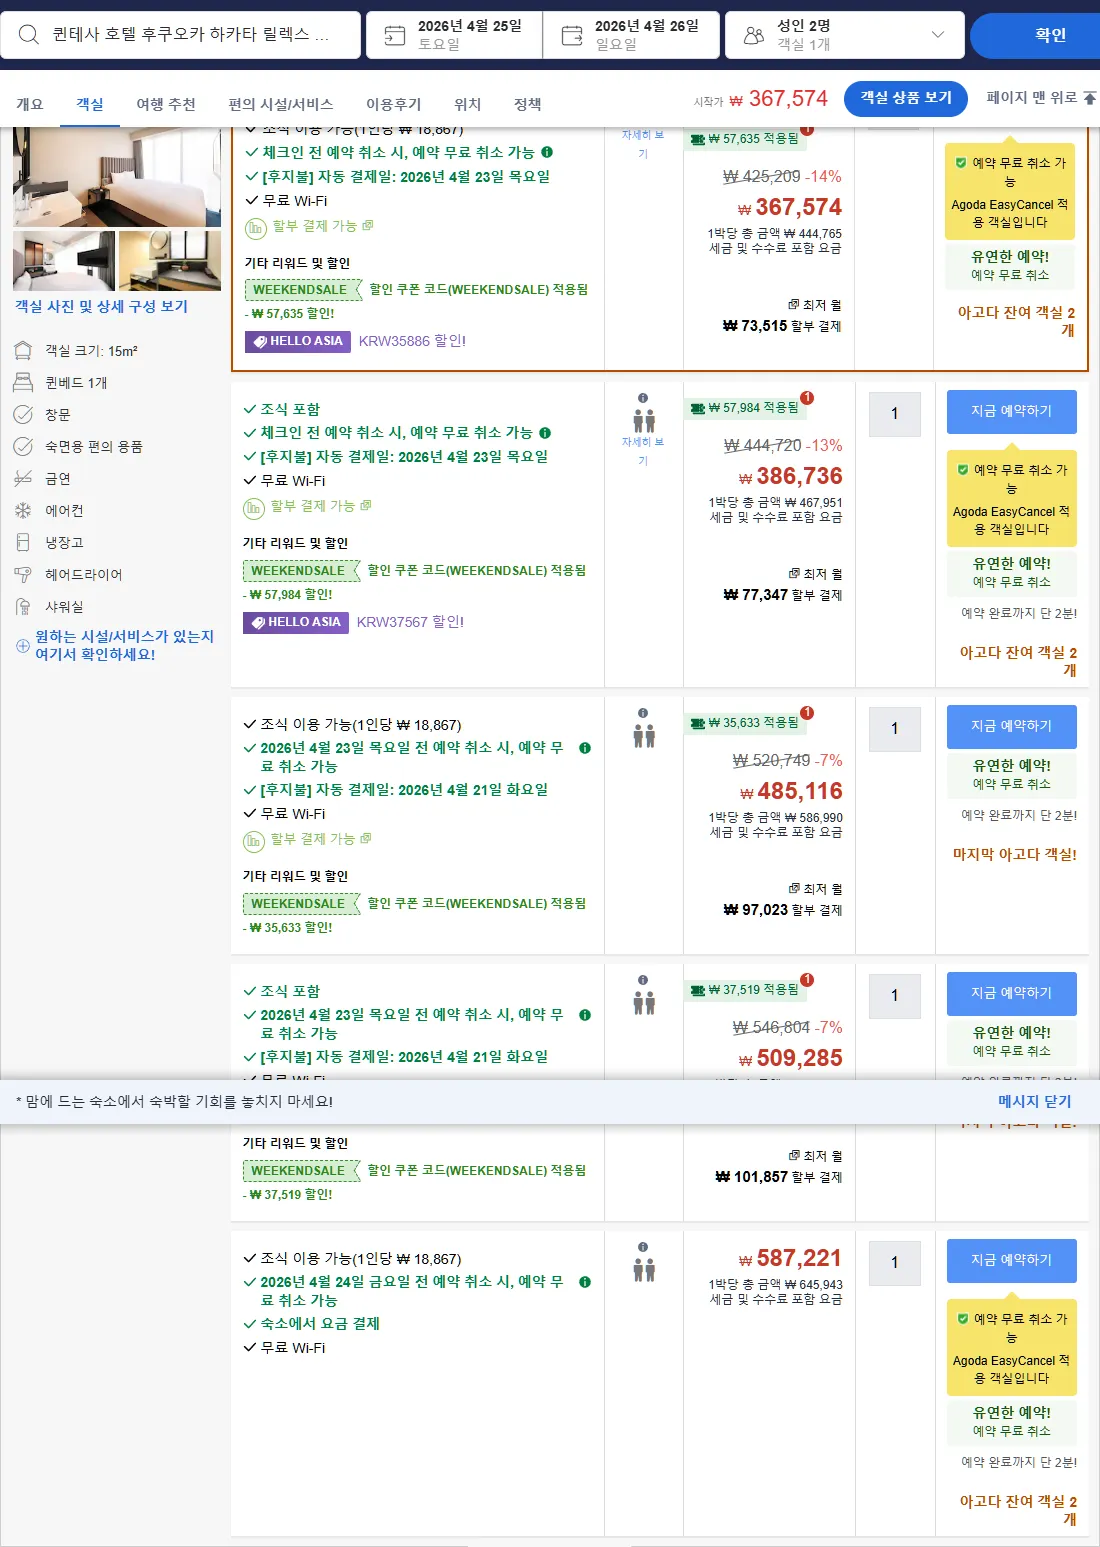This screenshot has width=1100, height=1547.
Task: Click 할부 결제 가능 in the ₩485,116 offer
Action: 313,839
